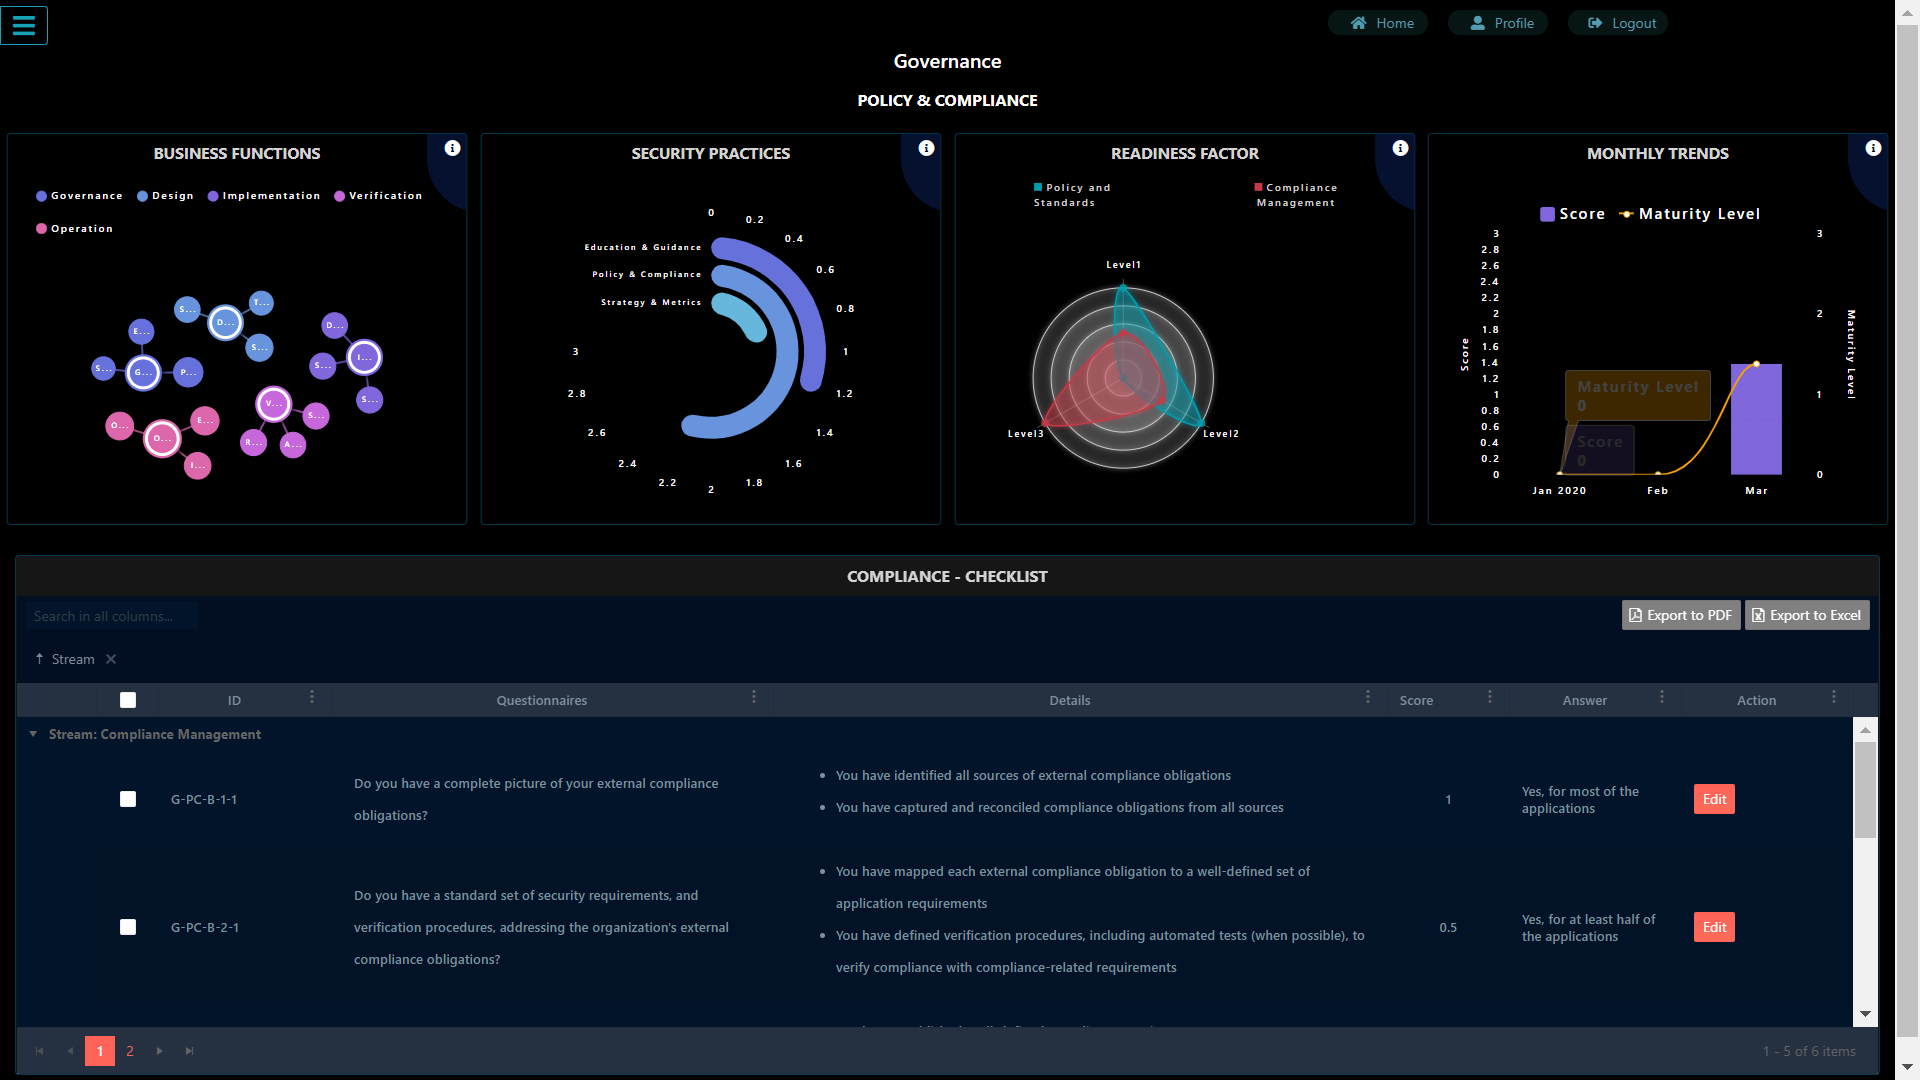Open the ID column options menu
The width and height of the screenshot is (1920, 1080).
tap(312, 697)
